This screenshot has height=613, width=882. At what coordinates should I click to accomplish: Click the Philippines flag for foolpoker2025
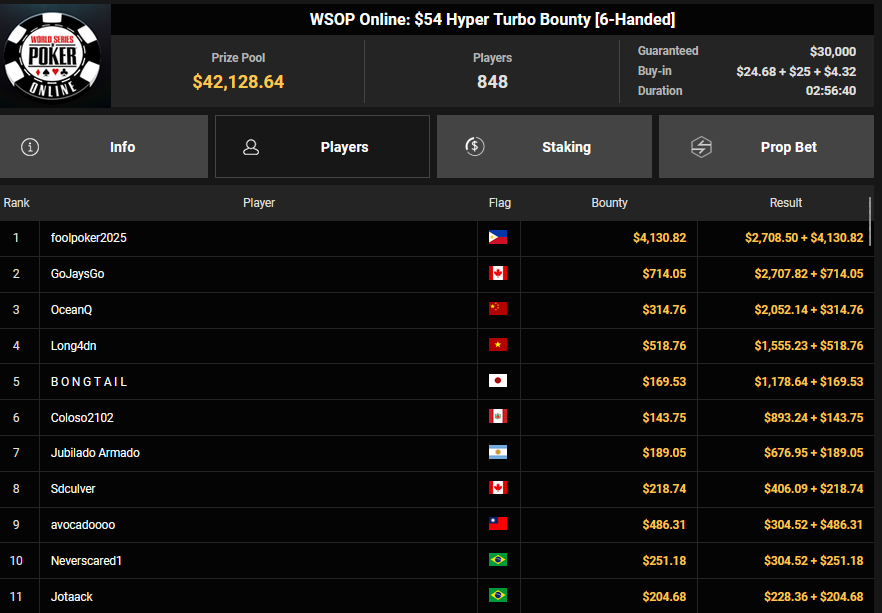(x=498, y=238)
